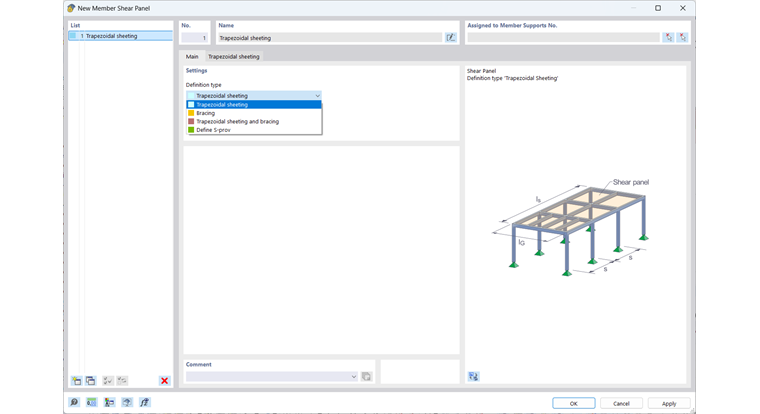Image resolution: width=760 pixels, height=414 pixels.
Task: Click the OK button
Action: click(x=573, y=403)
